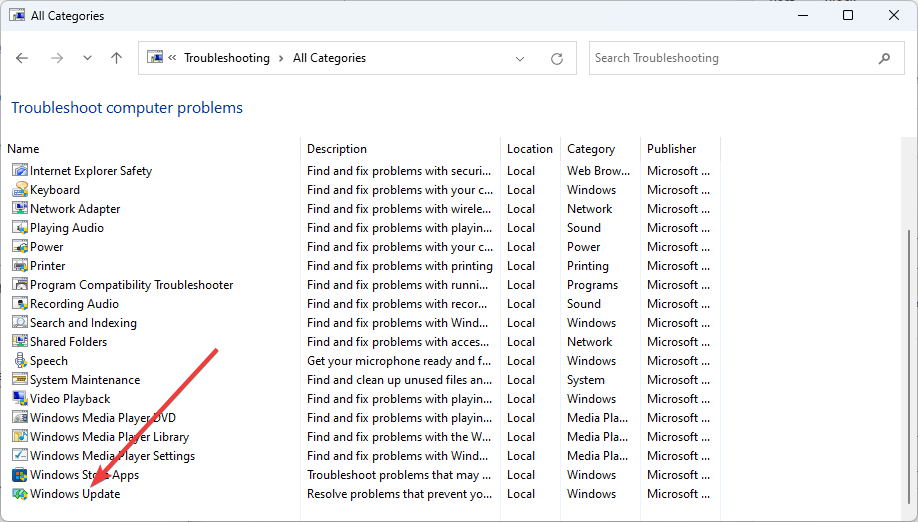Screen dimensions: 918x522
Task: Click the Network Adapter icon
Action: point(20,208)
